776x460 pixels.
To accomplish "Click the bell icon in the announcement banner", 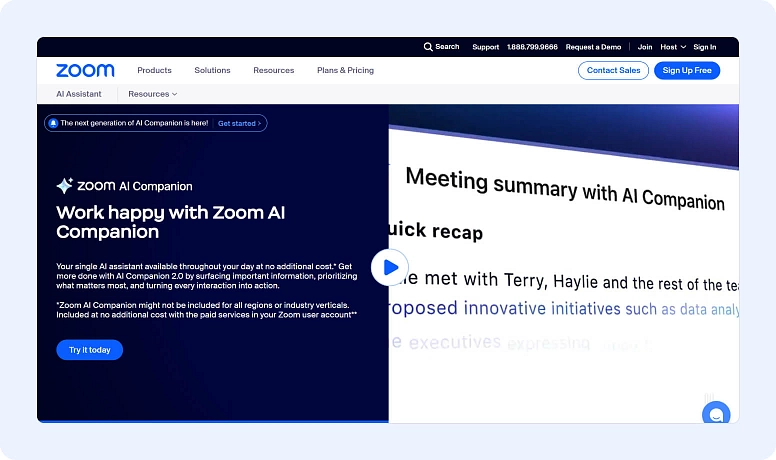I will point(53,123).
